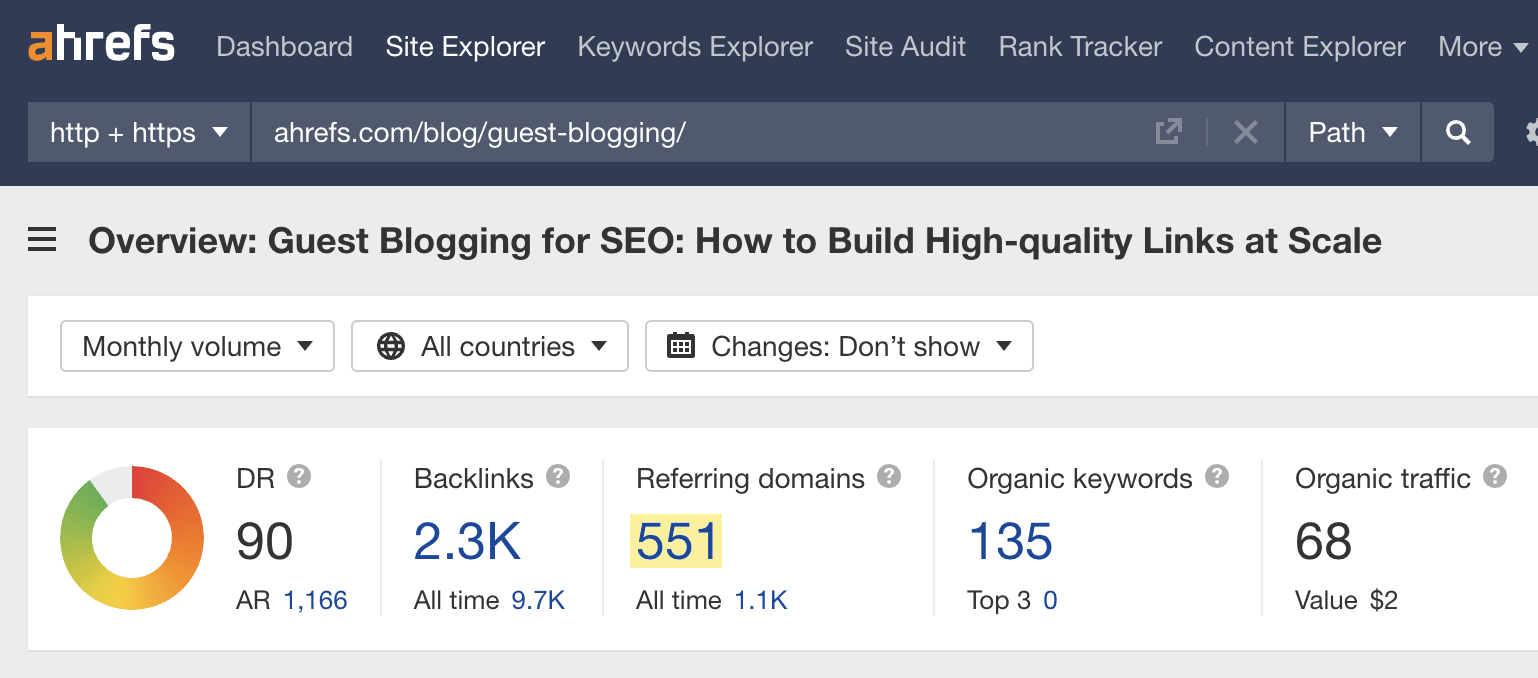Click the Top 3 value 0 link
Viewport: 1538px width, 678px height.
(x=1050, y=600)
